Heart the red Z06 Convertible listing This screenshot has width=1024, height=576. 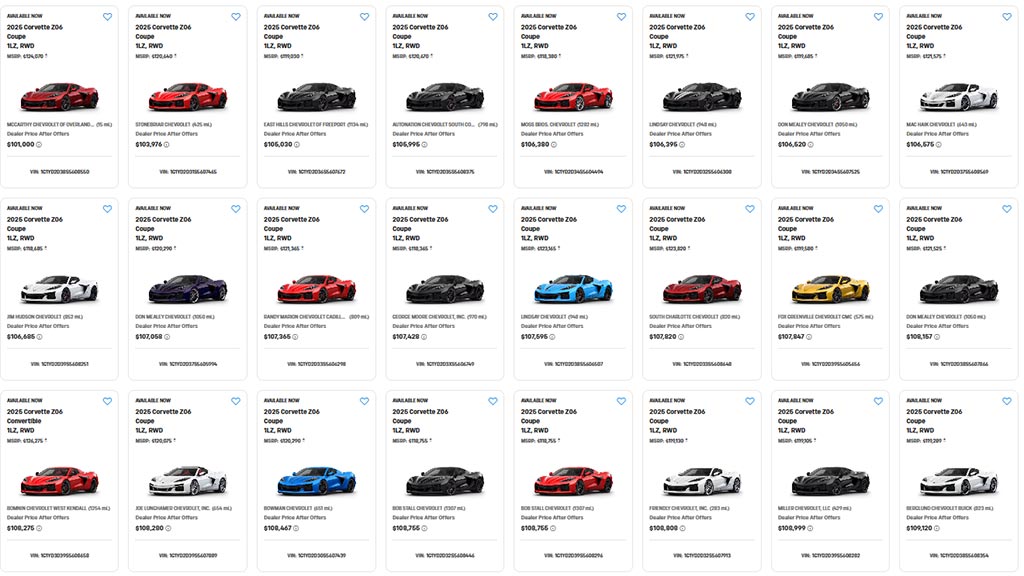[107, 401]
